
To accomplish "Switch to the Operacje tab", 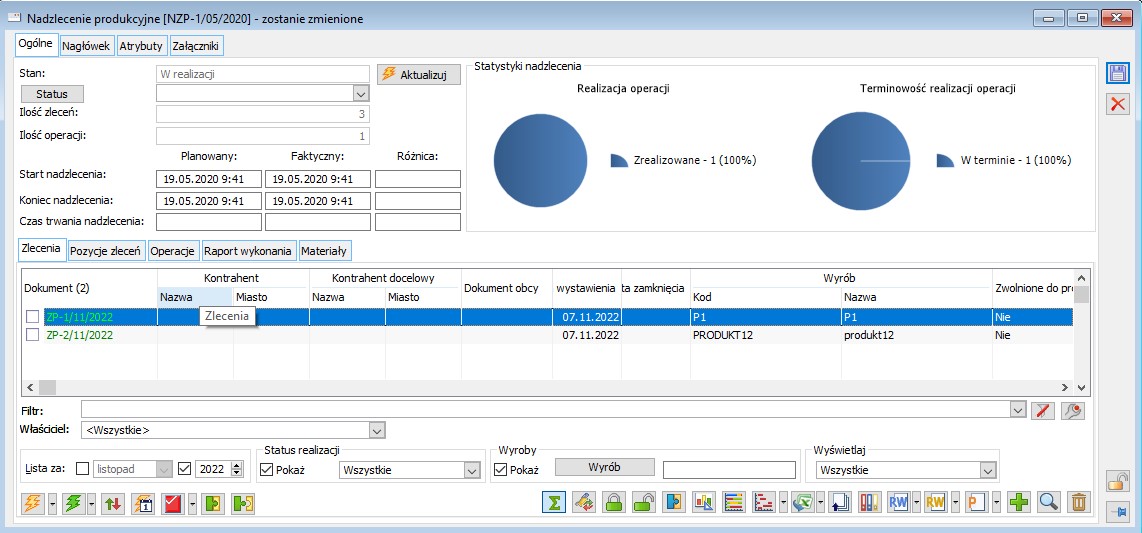I will coord(172,251).
